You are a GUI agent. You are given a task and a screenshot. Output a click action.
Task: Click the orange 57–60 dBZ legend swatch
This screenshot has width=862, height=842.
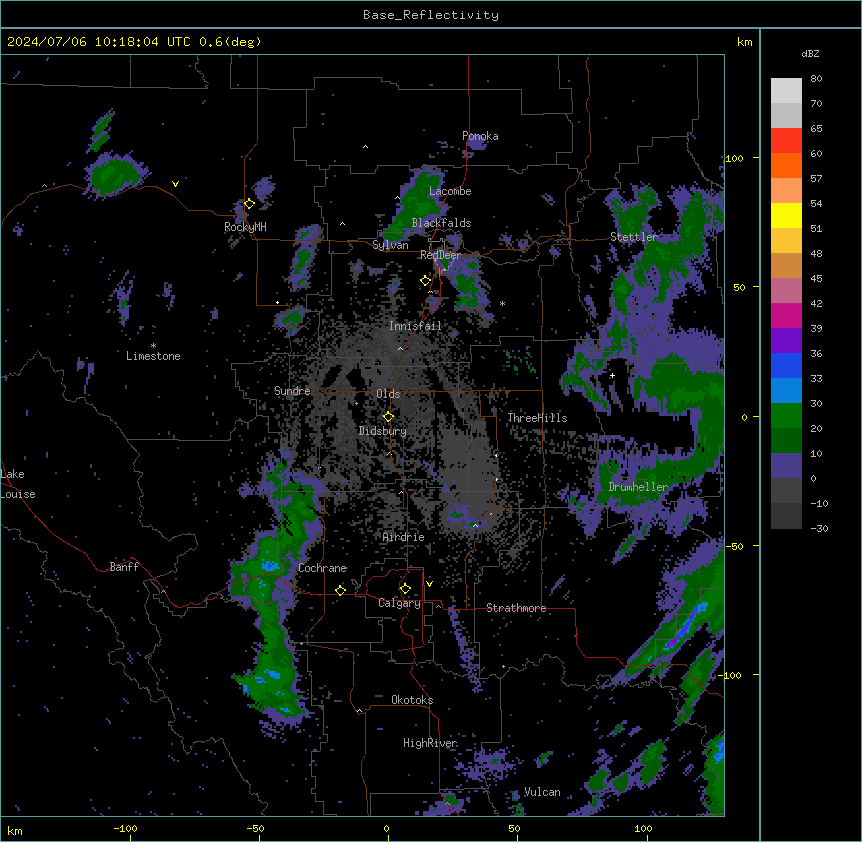[786, 165]
